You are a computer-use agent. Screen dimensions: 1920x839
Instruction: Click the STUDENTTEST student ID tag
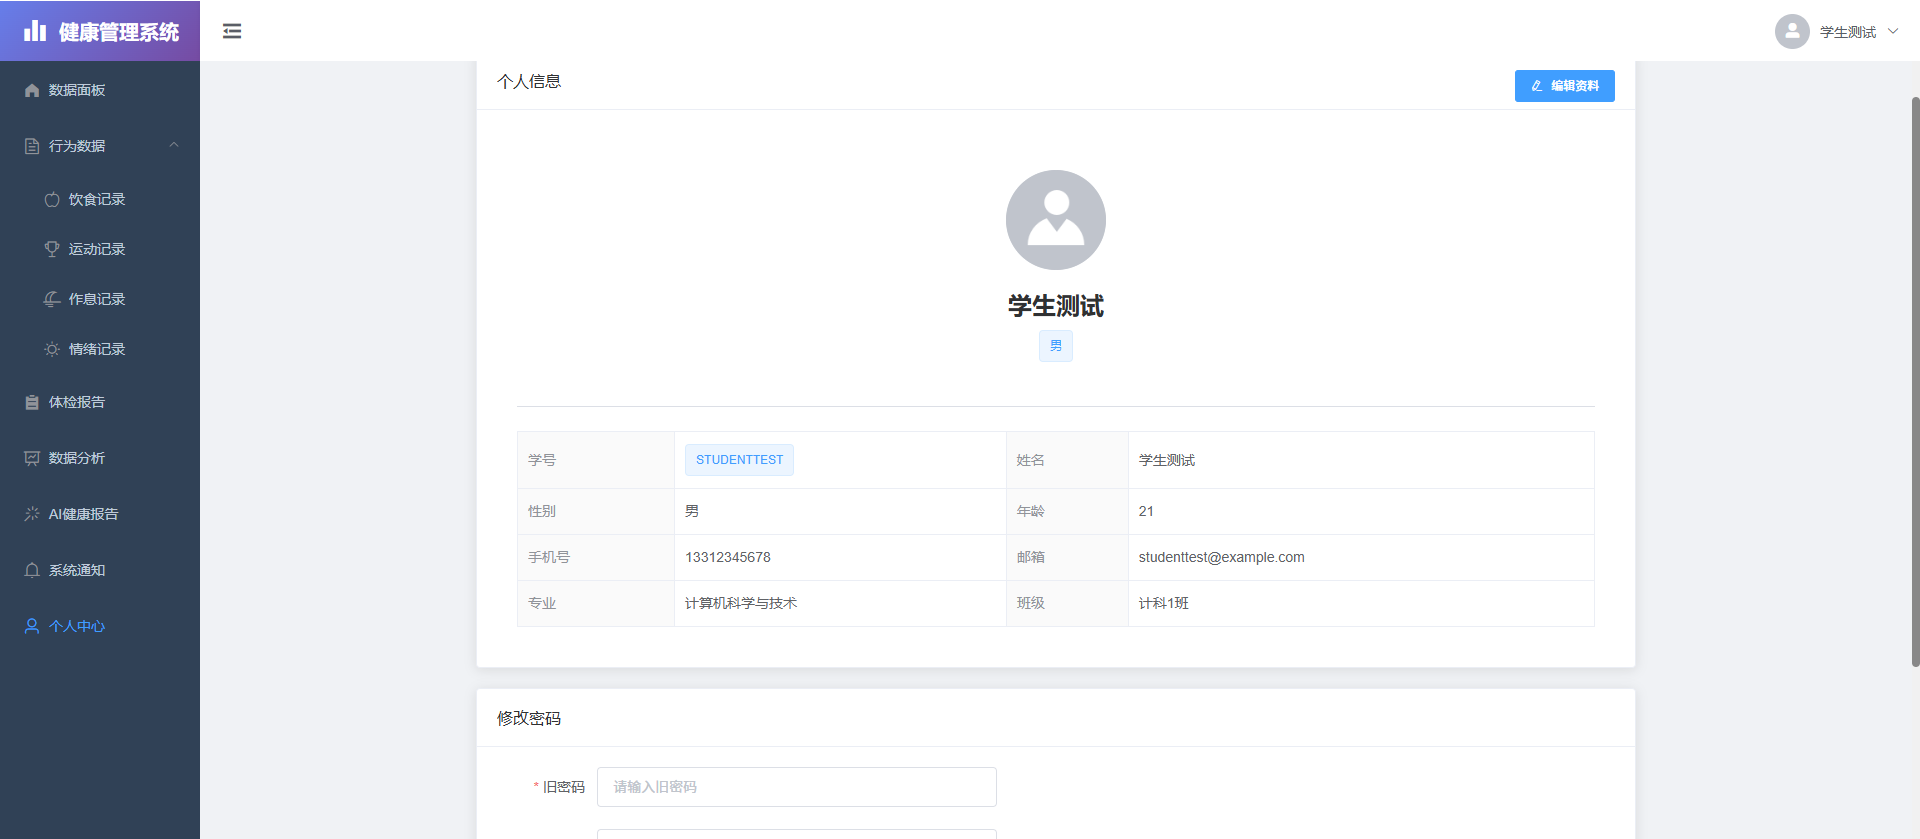[x=739, y=460]
